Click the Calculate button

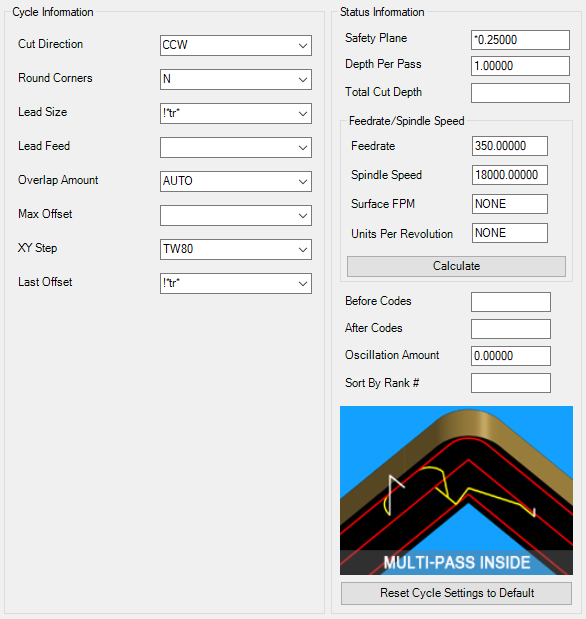tap(456, 266)
